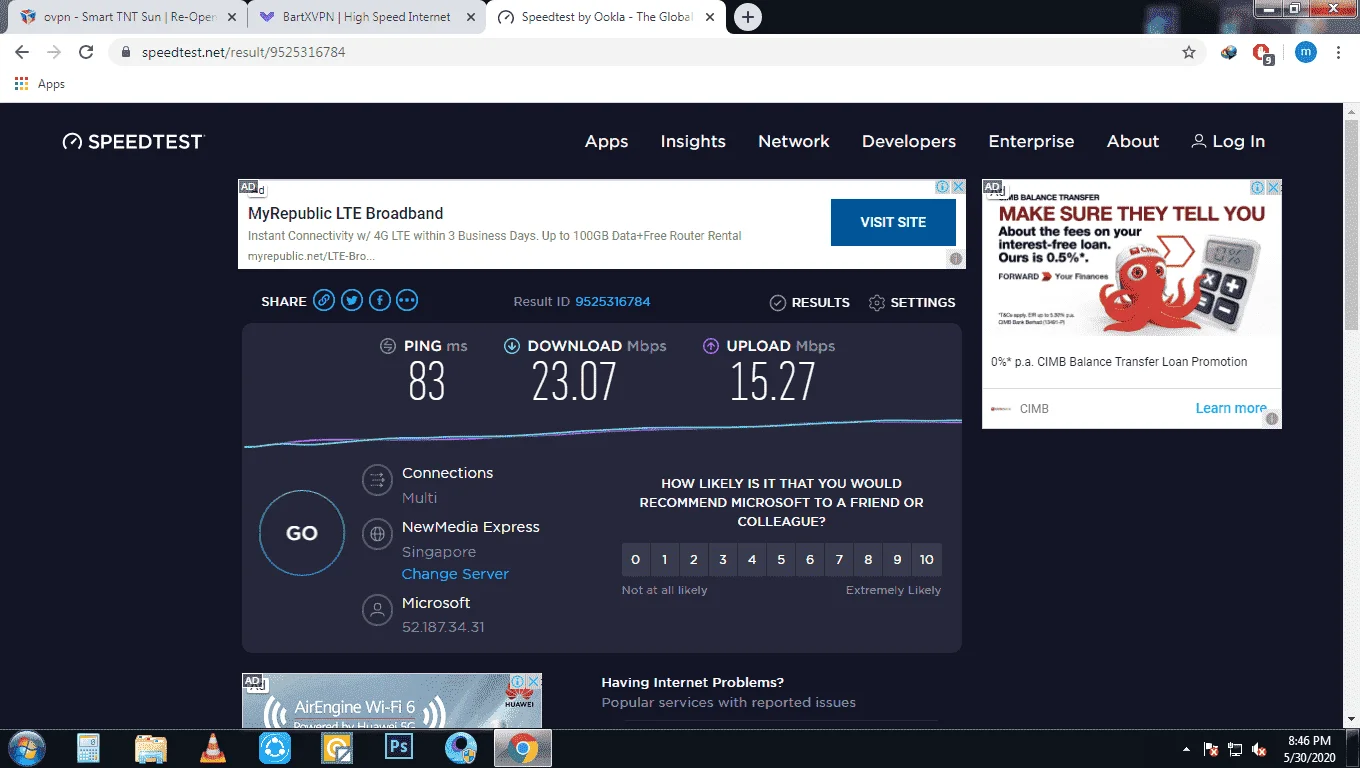The image size is (1360, 768).
Task: Open the Apps bookmarks shortcut
Action: tap(40, 84)
